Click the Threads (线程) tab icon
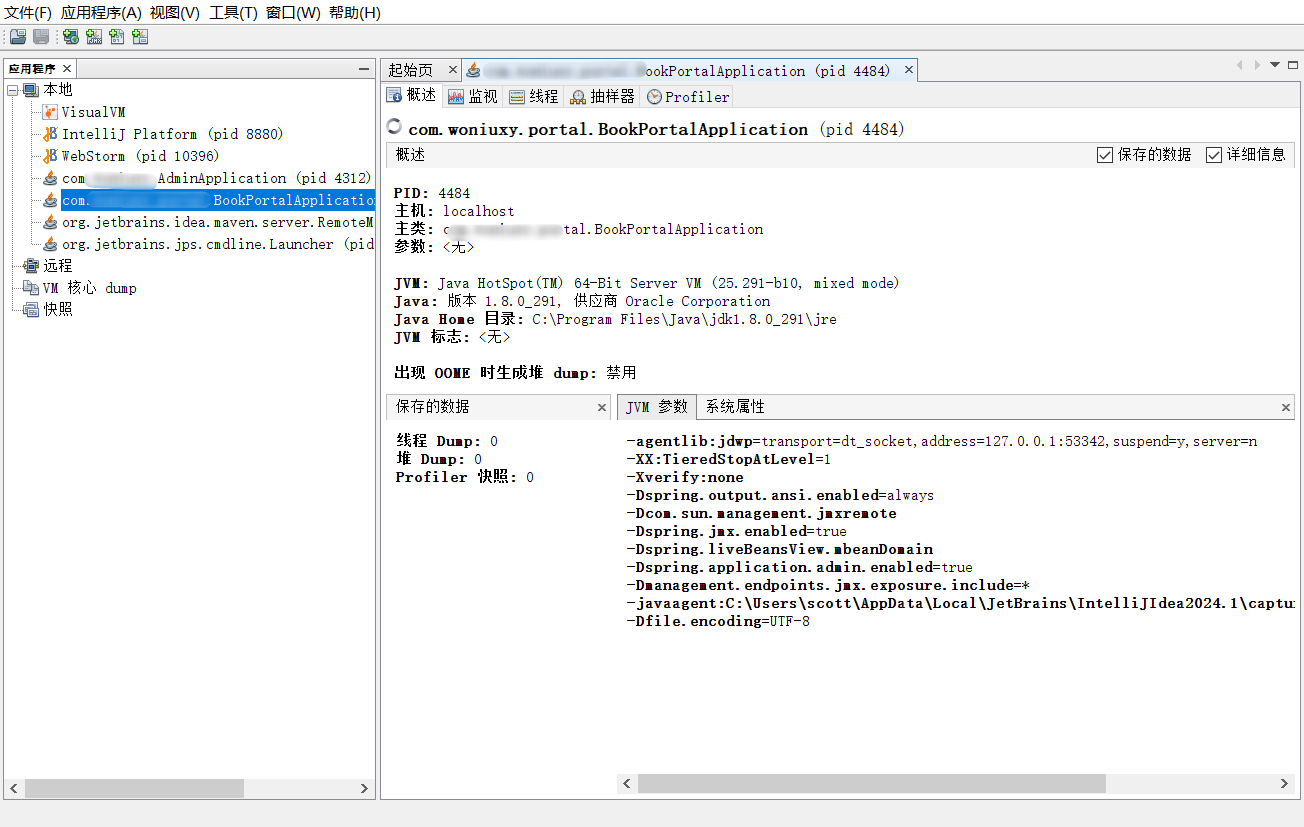This screenshot has width=1304, height=827. 517,97
